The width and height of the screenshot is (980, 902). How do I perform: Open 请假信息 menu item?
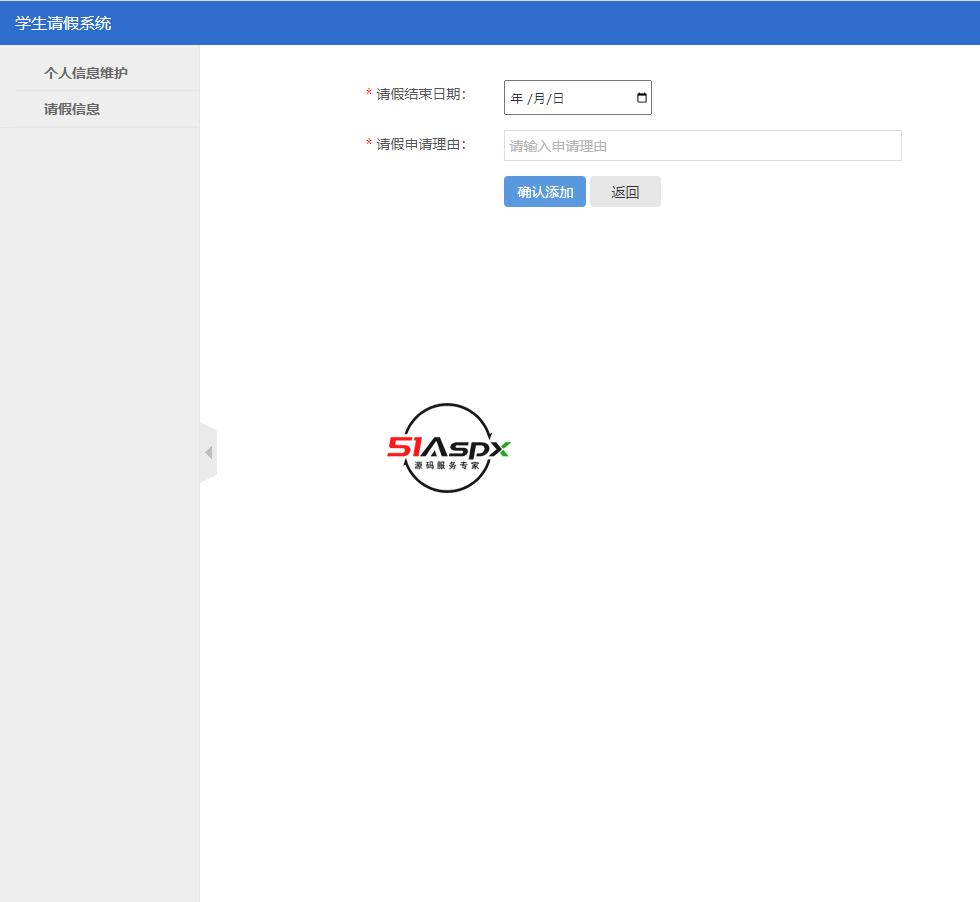72,109
